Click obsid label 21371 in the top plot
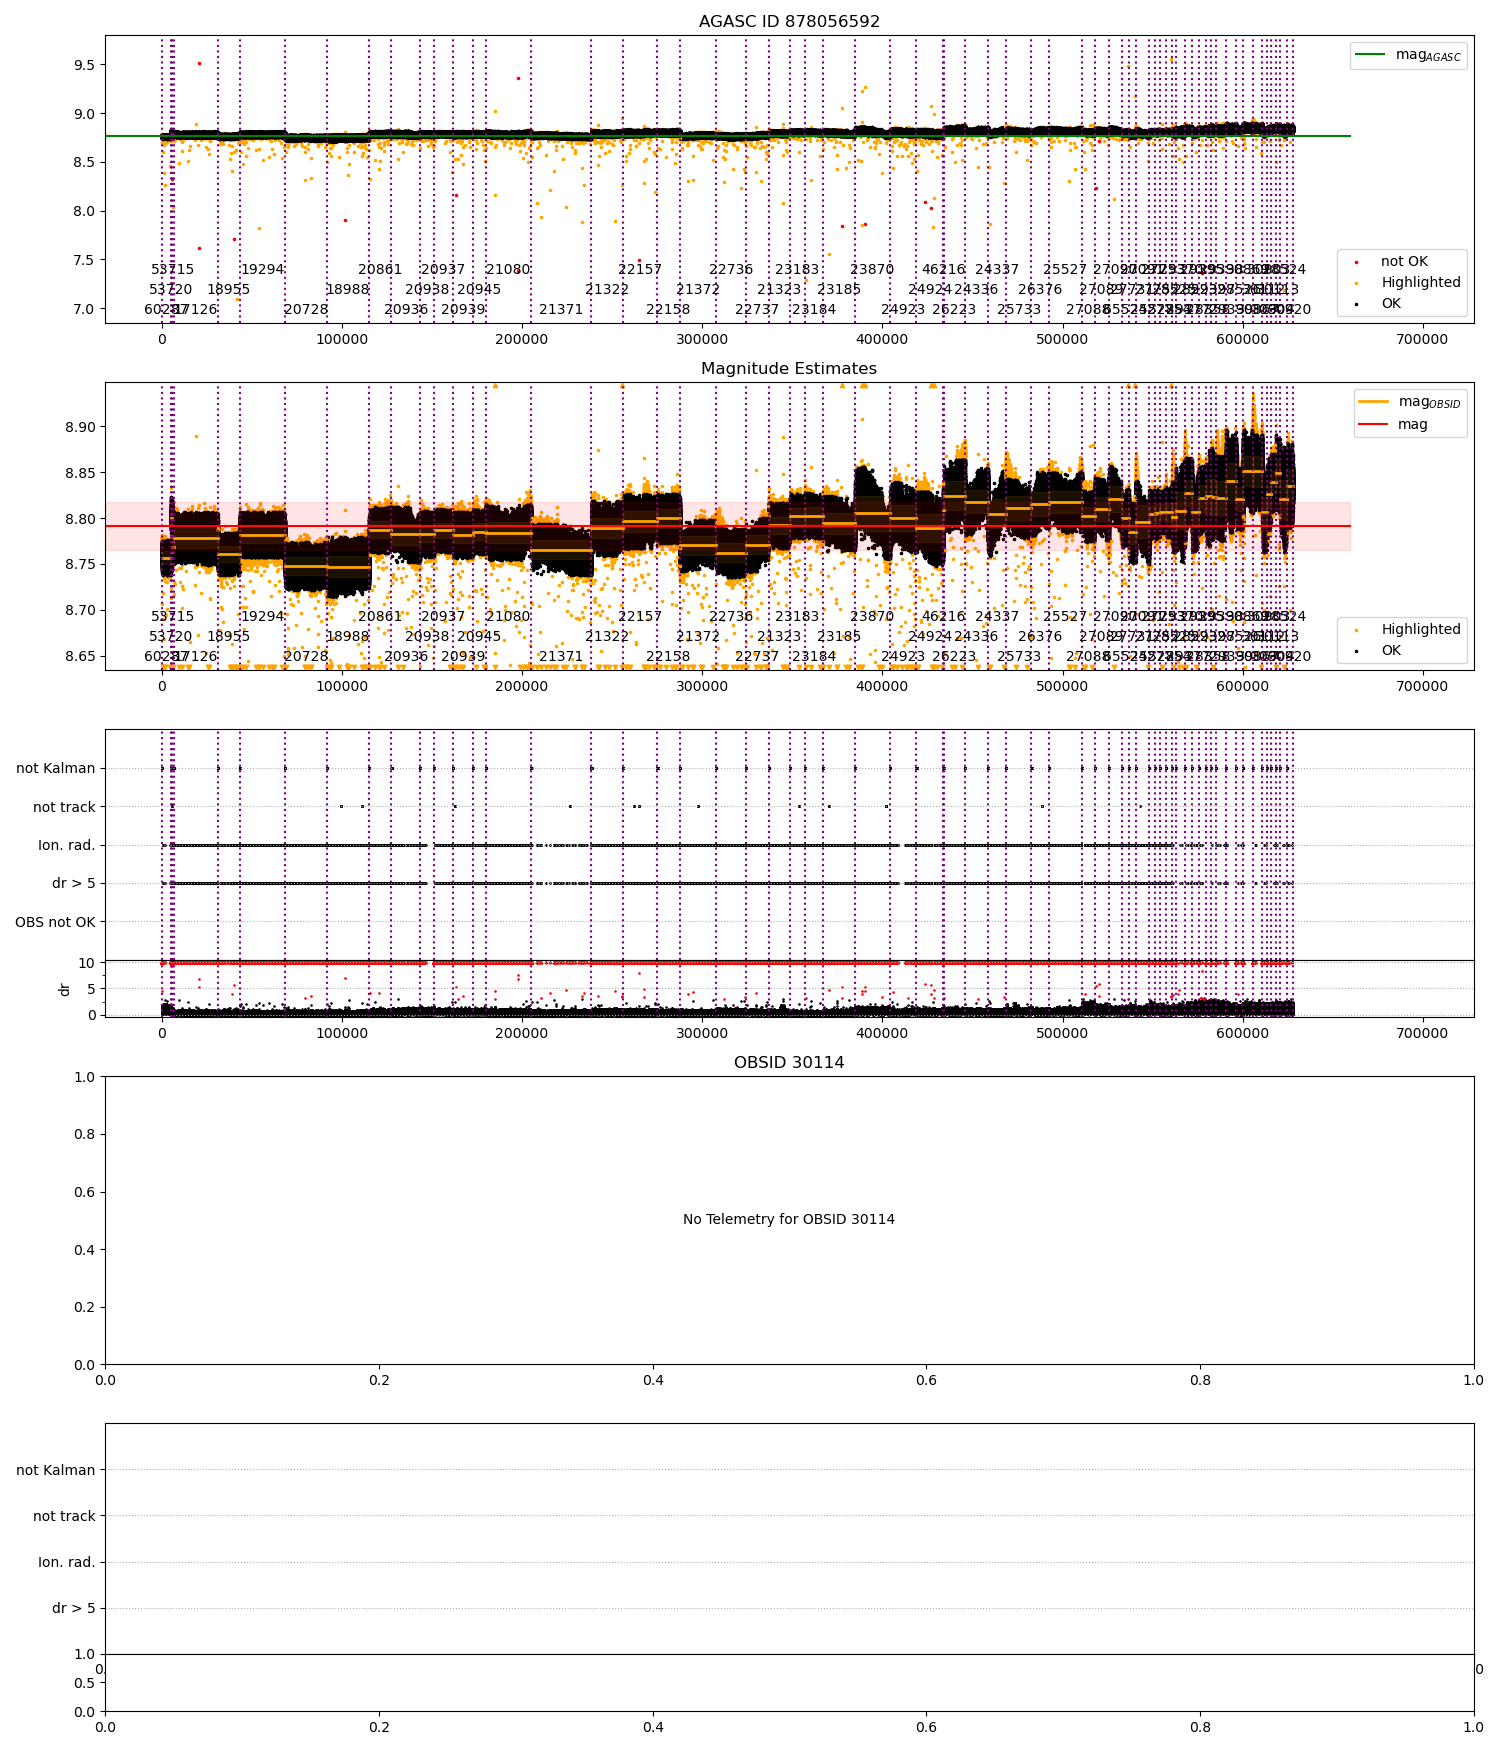The image size is (1500, 1750). (561, 310)
